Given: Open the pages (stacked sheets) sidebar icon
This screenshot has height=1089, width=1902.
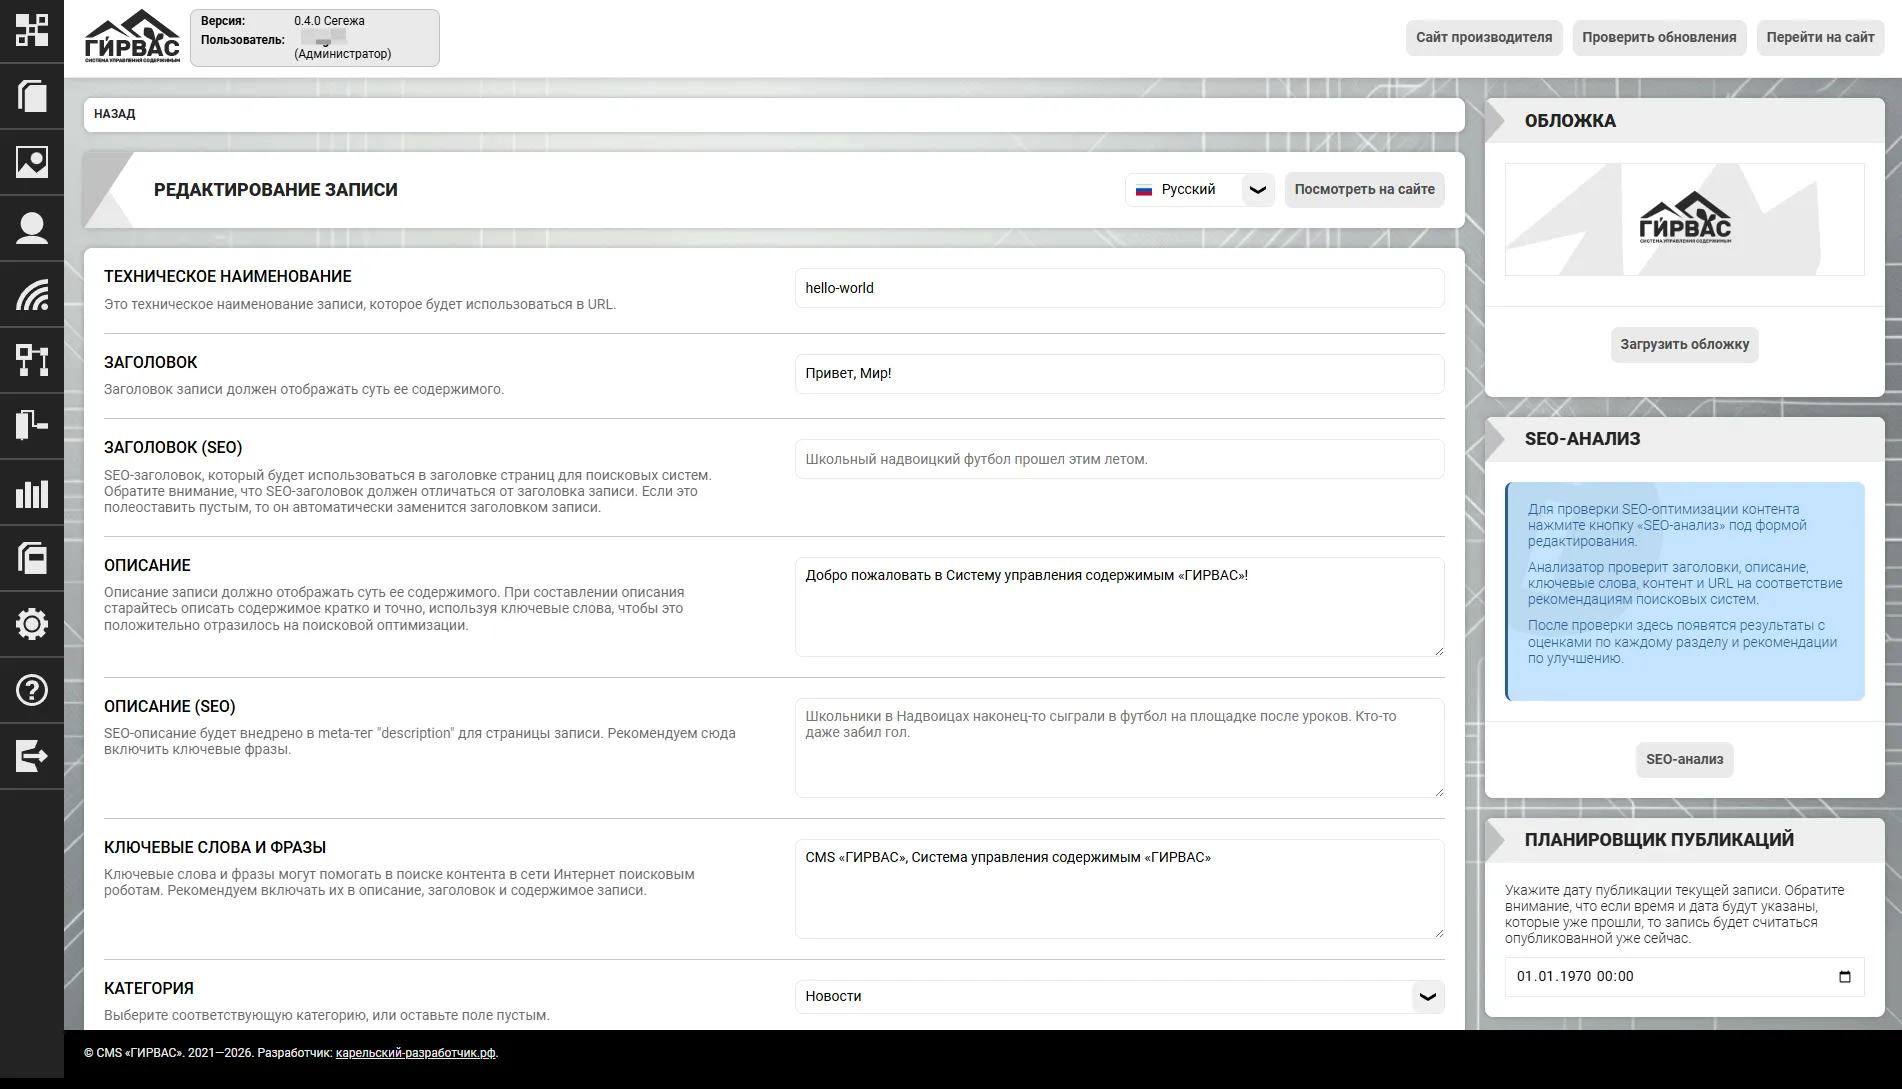Looking at the screenshot, I should pos(32,96).
